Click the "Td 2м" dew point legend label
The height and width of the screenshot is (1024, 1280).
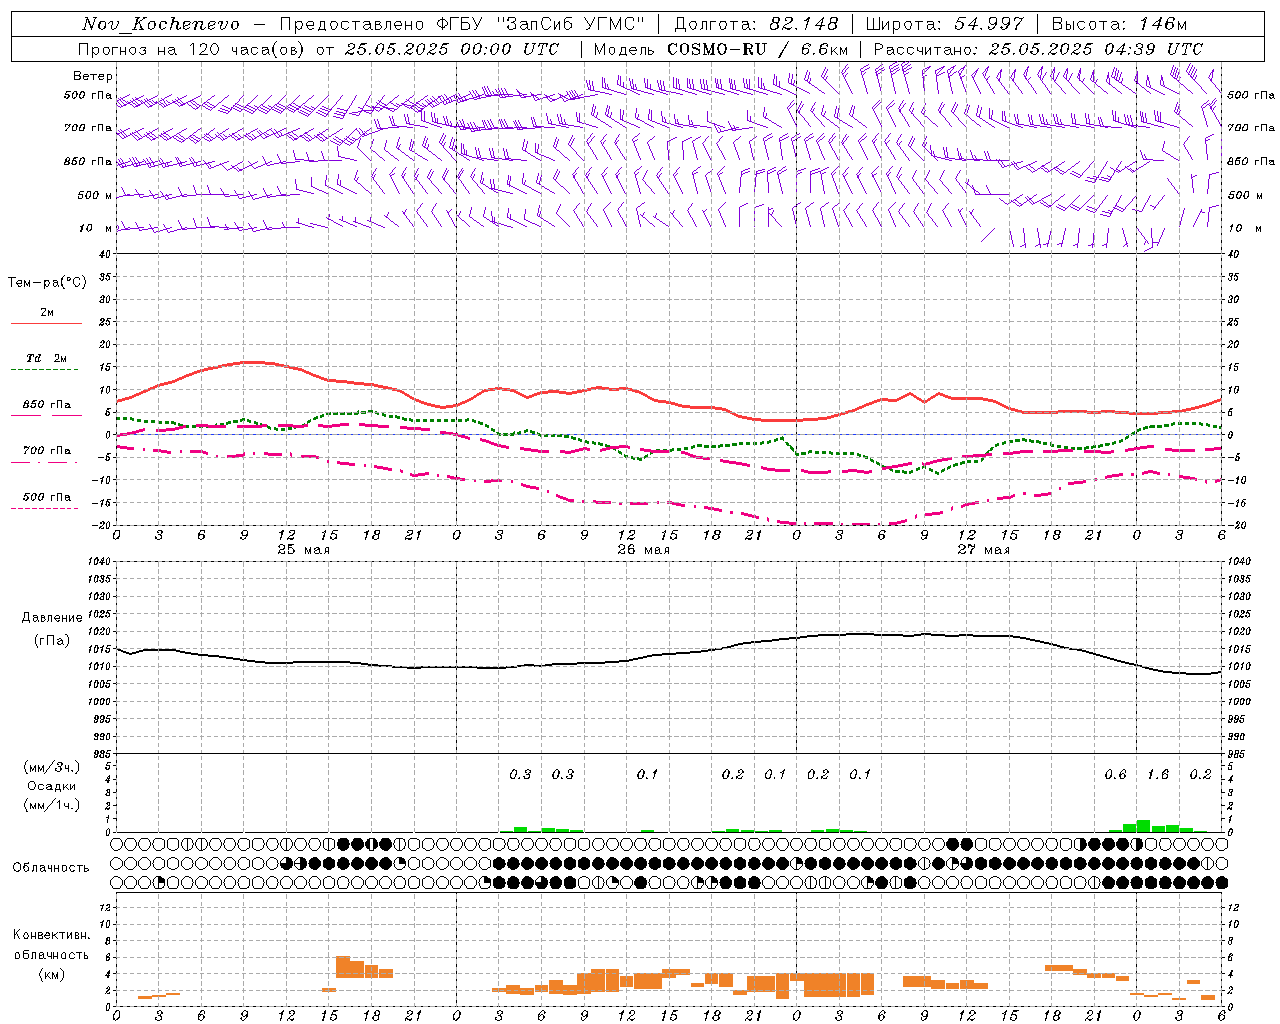pyautogui.click(x=47, y=358)
